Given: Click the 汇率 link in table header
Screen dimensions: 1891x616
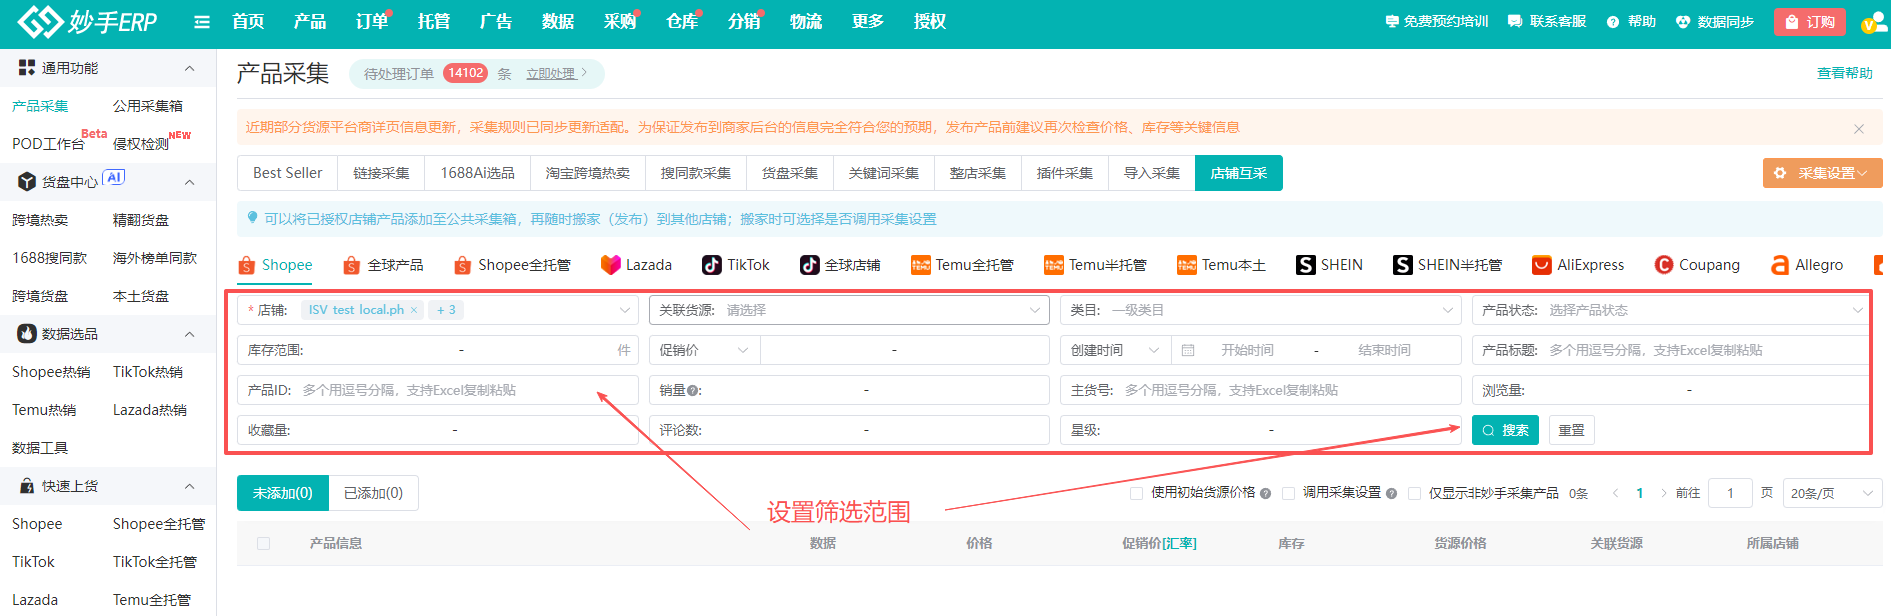Looking at the screenshot, I should 1179,544.
